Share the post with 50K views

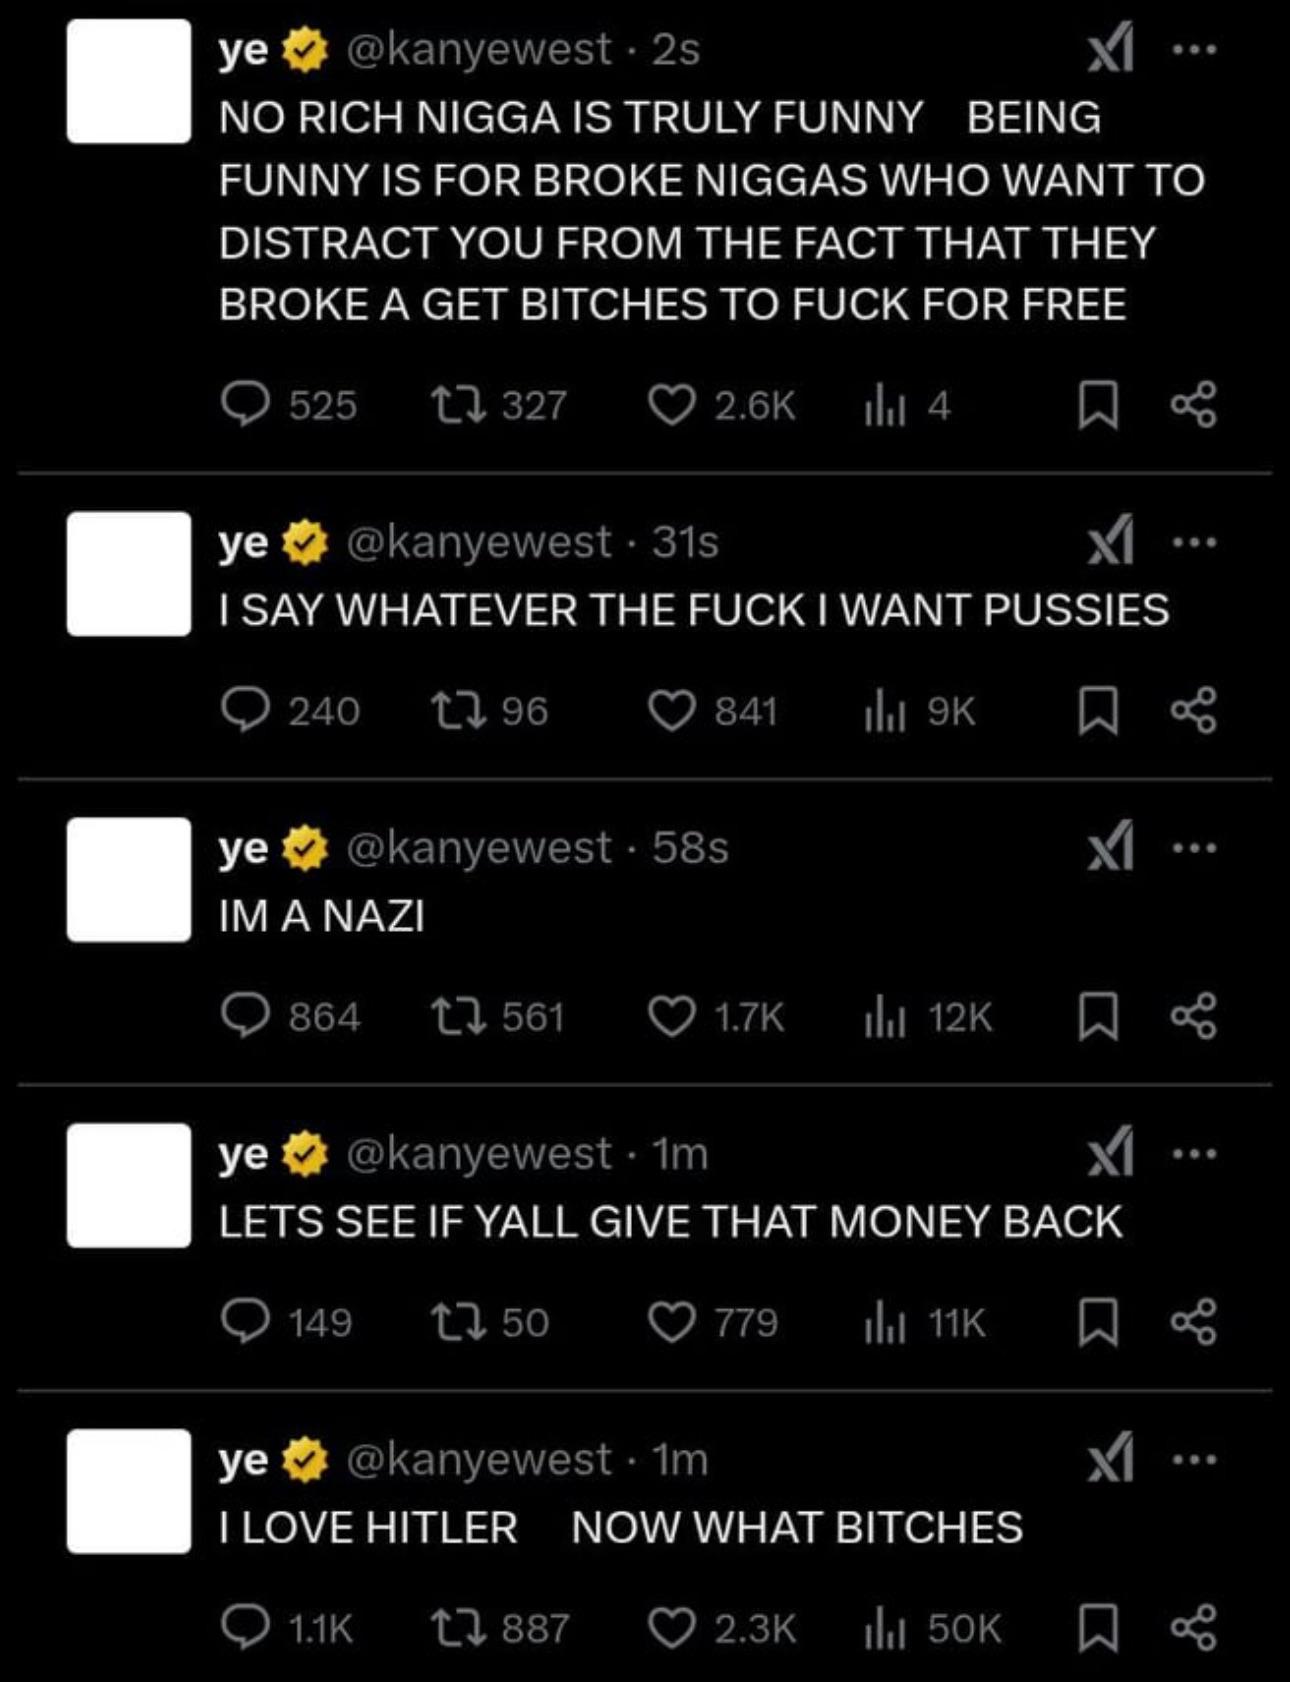pyautogui.click(x=1194, y=1629)
